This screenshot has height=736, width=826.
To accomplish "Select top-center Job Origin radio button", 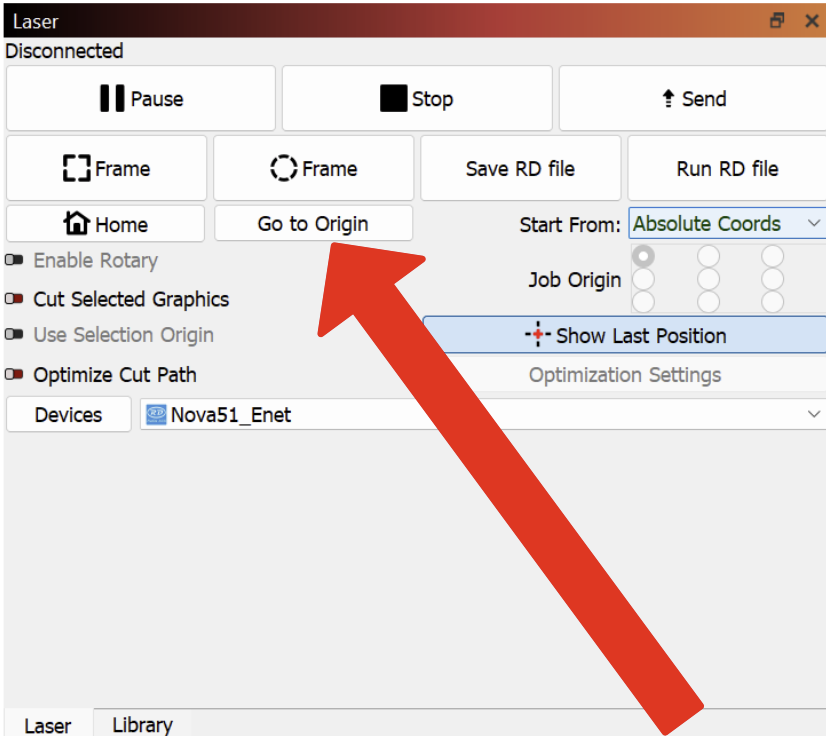I will [x=708, y=257].
